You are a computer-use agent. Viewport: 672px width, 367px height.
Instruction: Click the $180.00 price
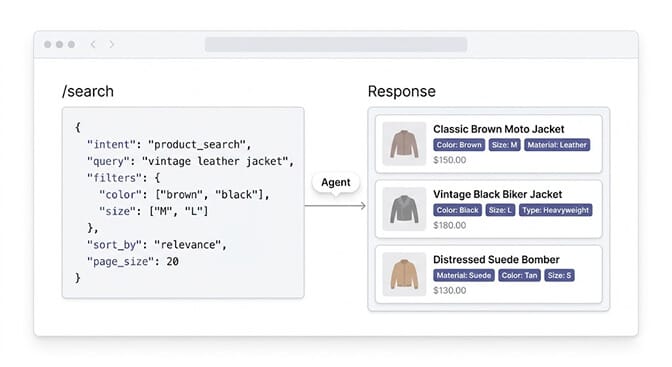click(x=450, y=225)
